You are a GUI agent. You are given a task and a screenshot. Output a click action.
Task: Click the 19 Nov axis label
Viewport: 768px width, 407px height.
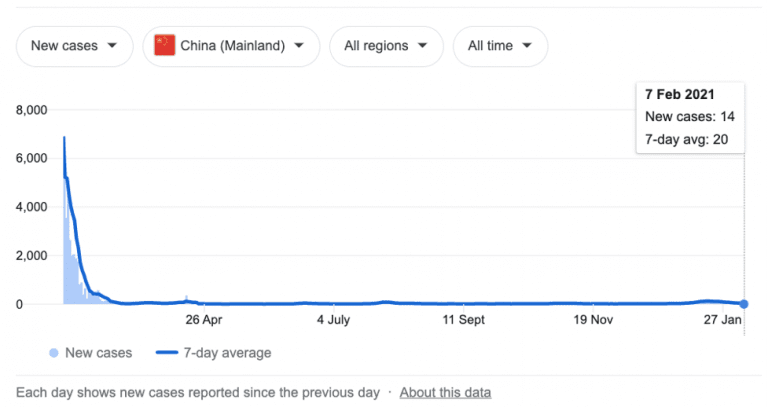tap(593, 320)
